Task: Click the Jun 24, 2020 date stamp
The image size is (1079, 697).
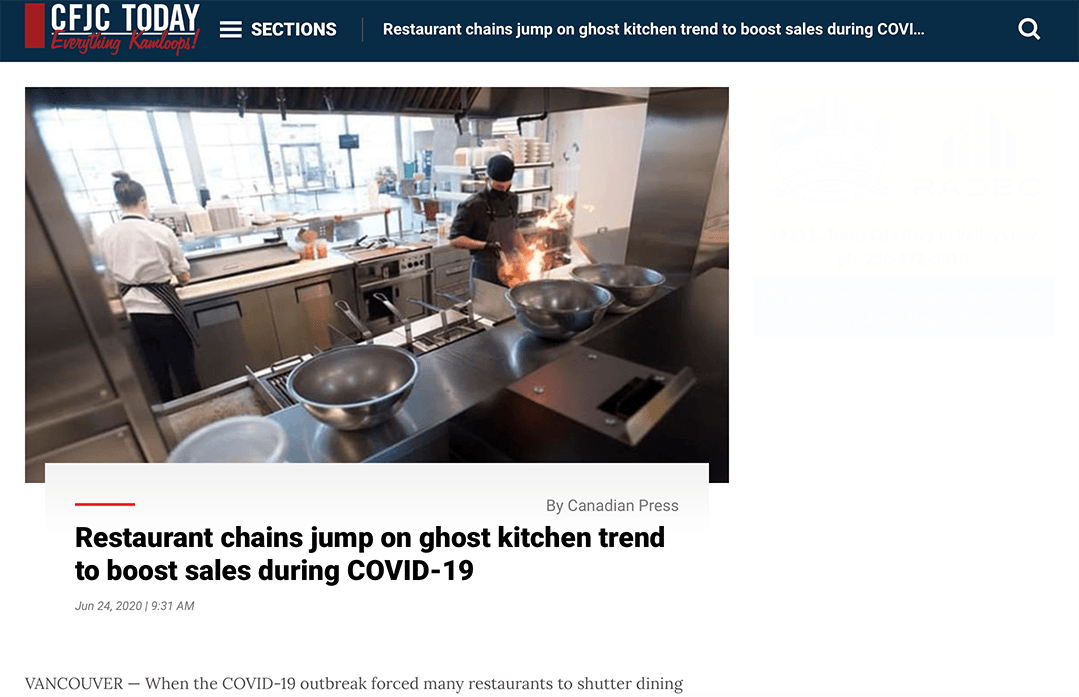Action: (134, 606)
